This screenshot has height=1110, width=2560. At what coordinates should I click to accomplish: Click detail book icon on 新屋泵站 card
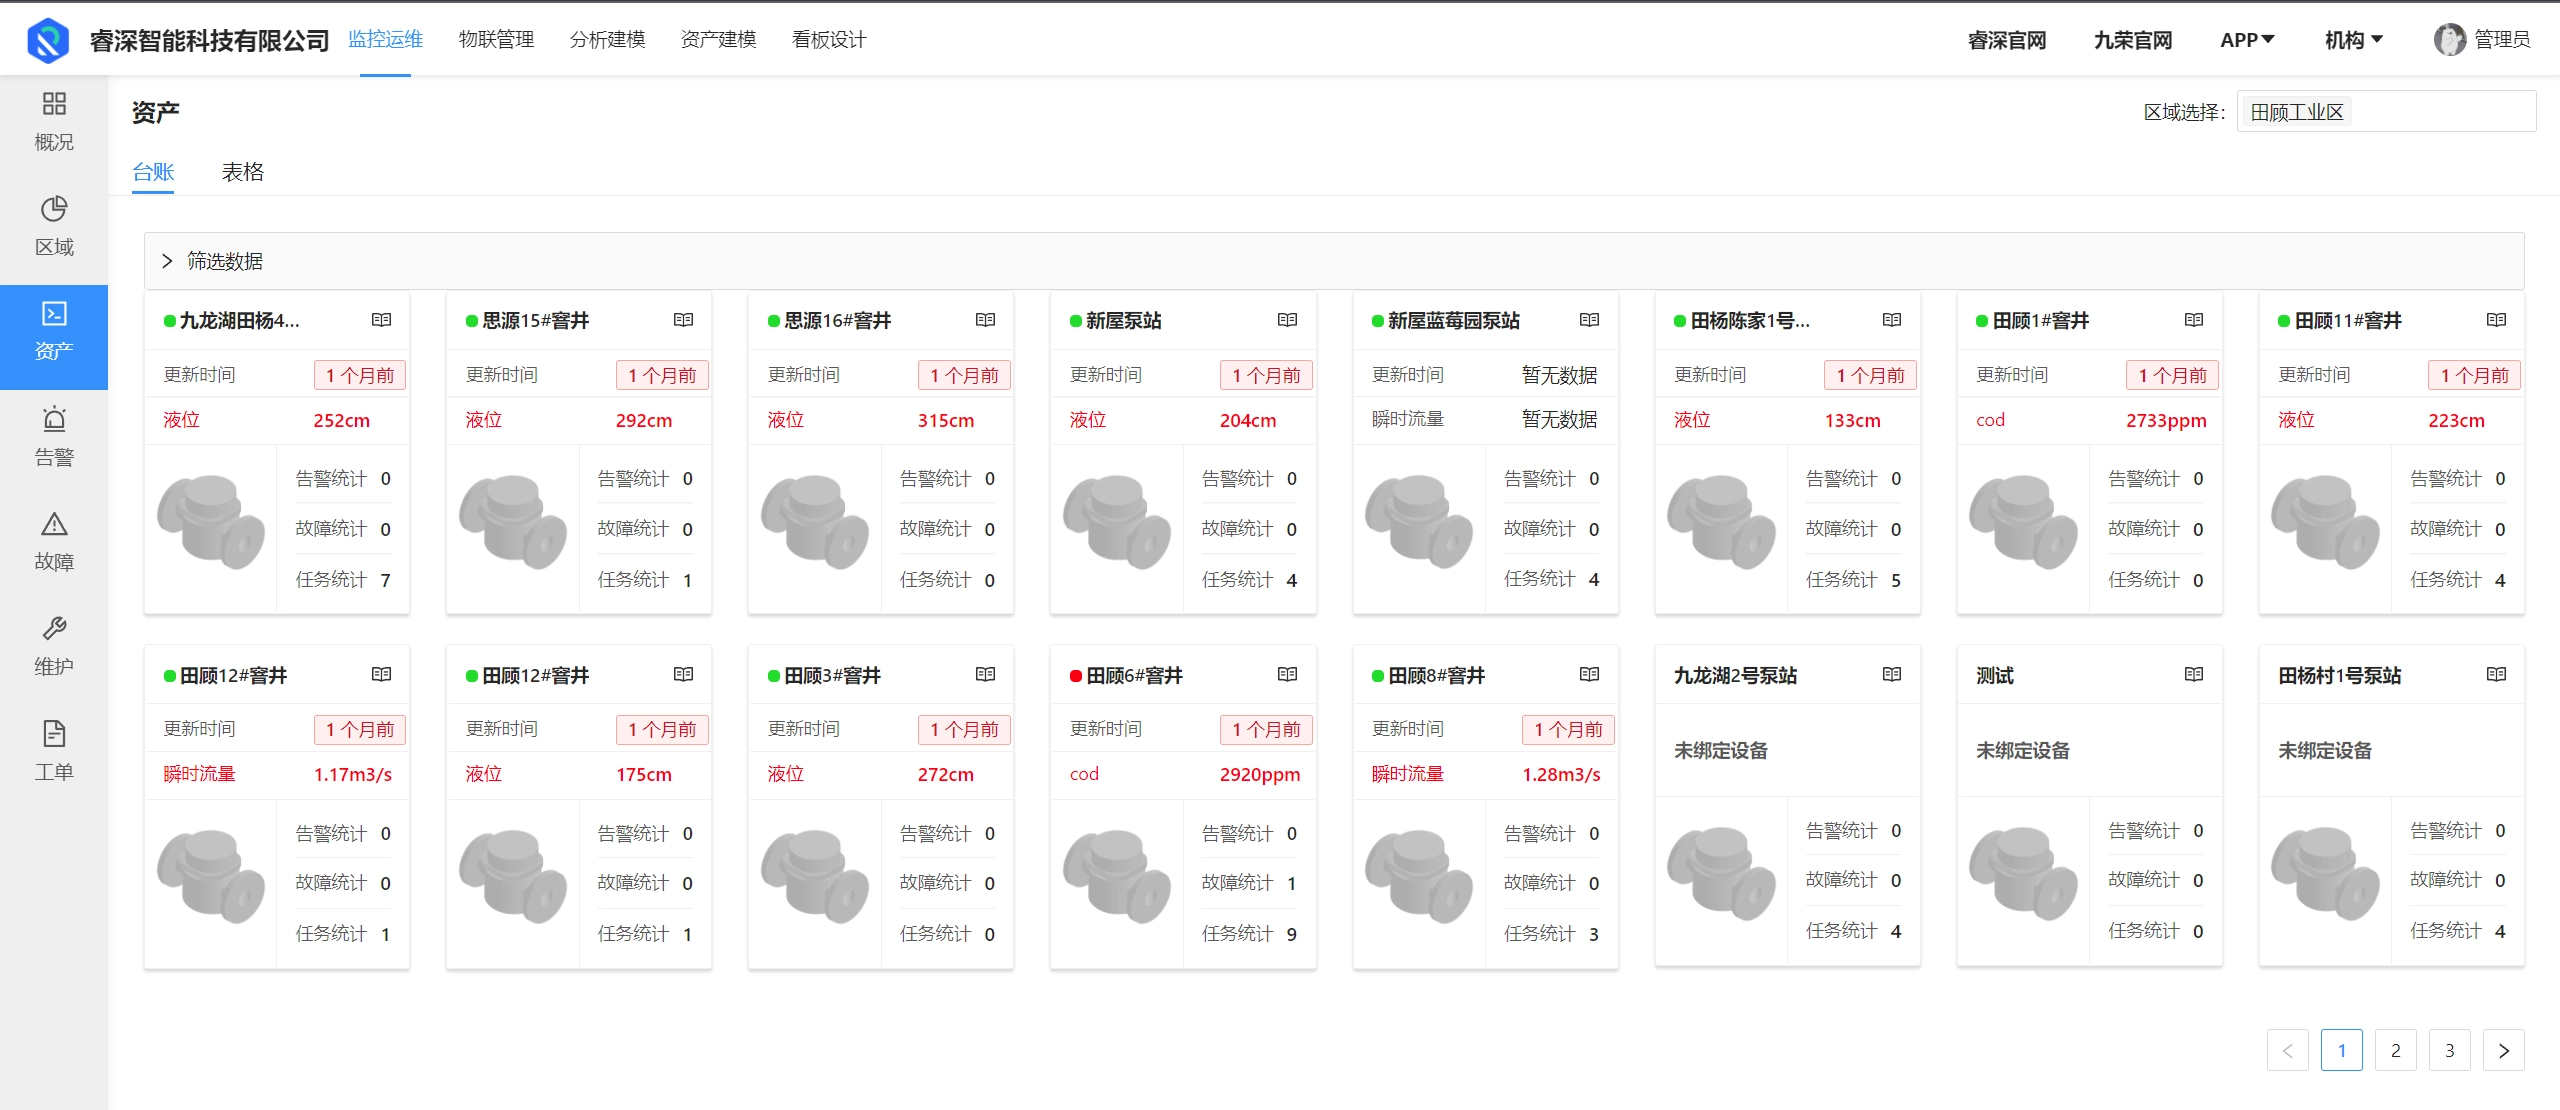click(x=1287, y=320)
